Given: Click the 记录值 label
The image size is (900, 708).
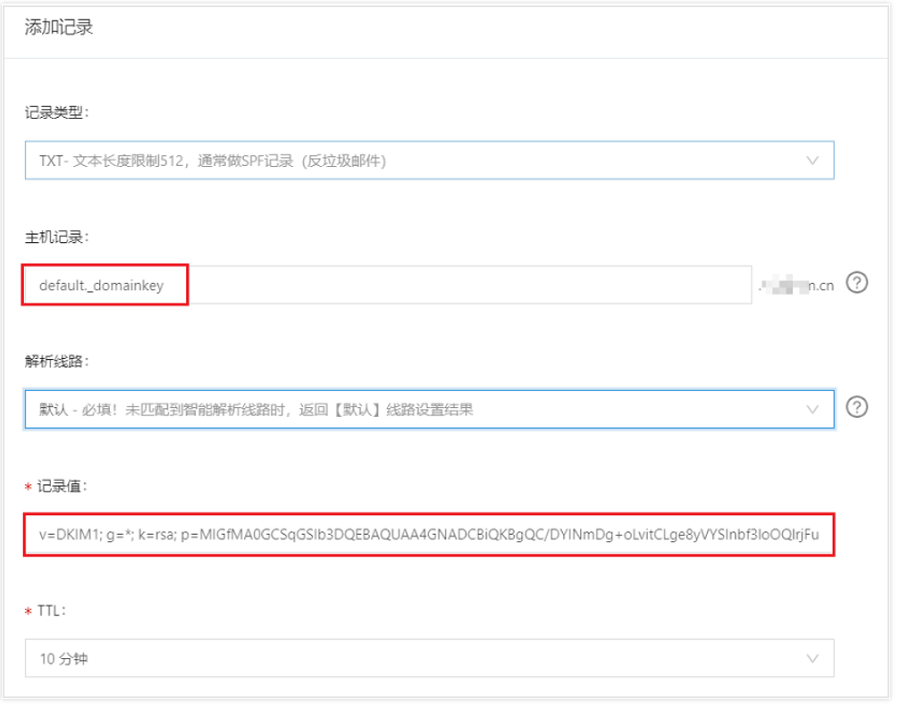Looking at the screenshot, I should tap(62, 486).
